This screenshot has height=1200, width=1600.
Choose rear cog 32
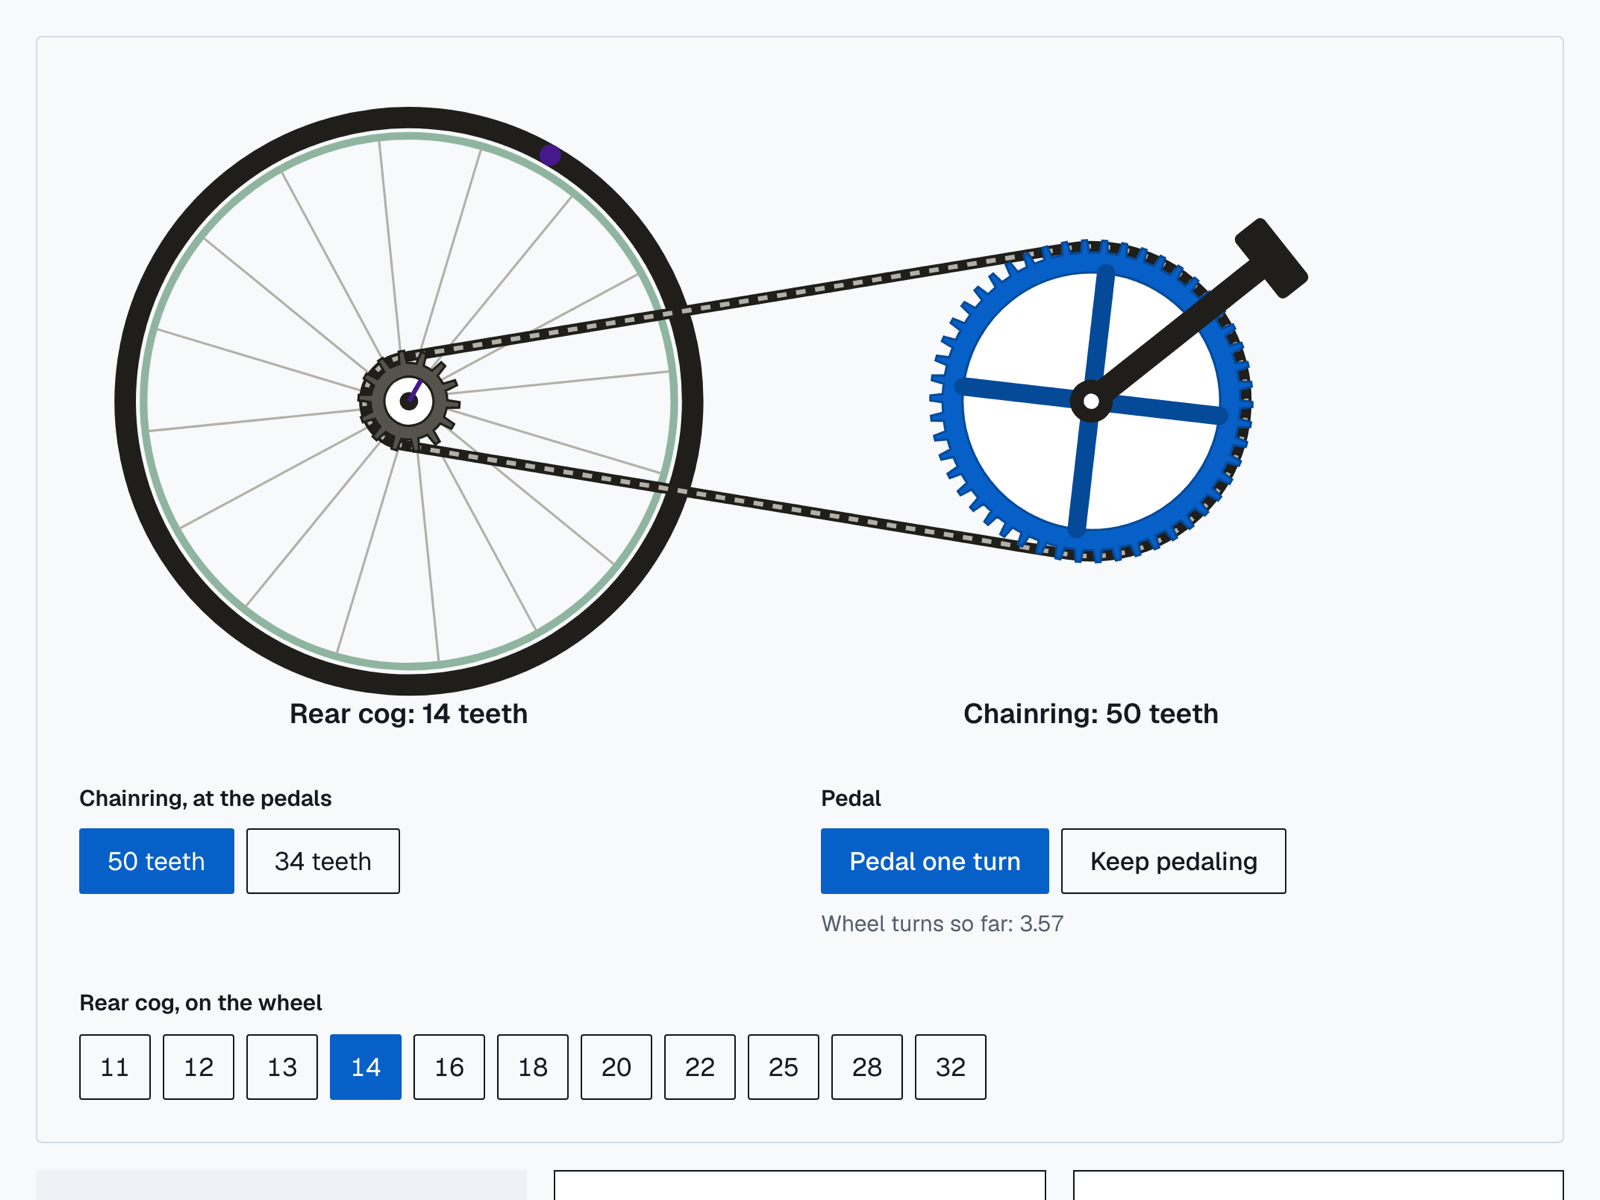[951, 1067]
